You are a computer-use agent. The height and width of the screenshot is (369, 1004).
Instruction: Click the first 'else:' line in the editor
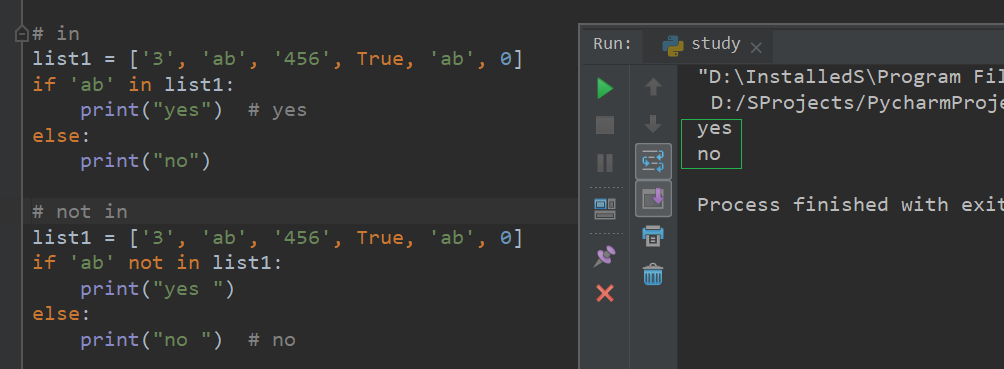click(x=62, y=135)
